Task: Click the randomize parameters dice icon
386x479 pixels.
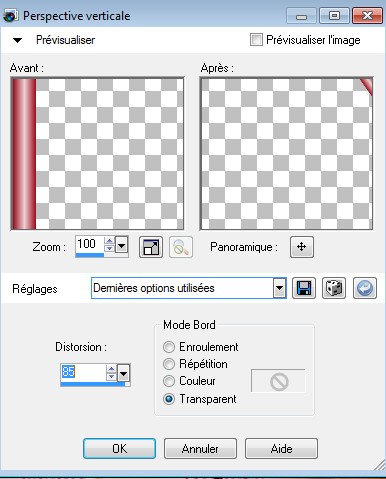Action: click(x=334, y=288)
